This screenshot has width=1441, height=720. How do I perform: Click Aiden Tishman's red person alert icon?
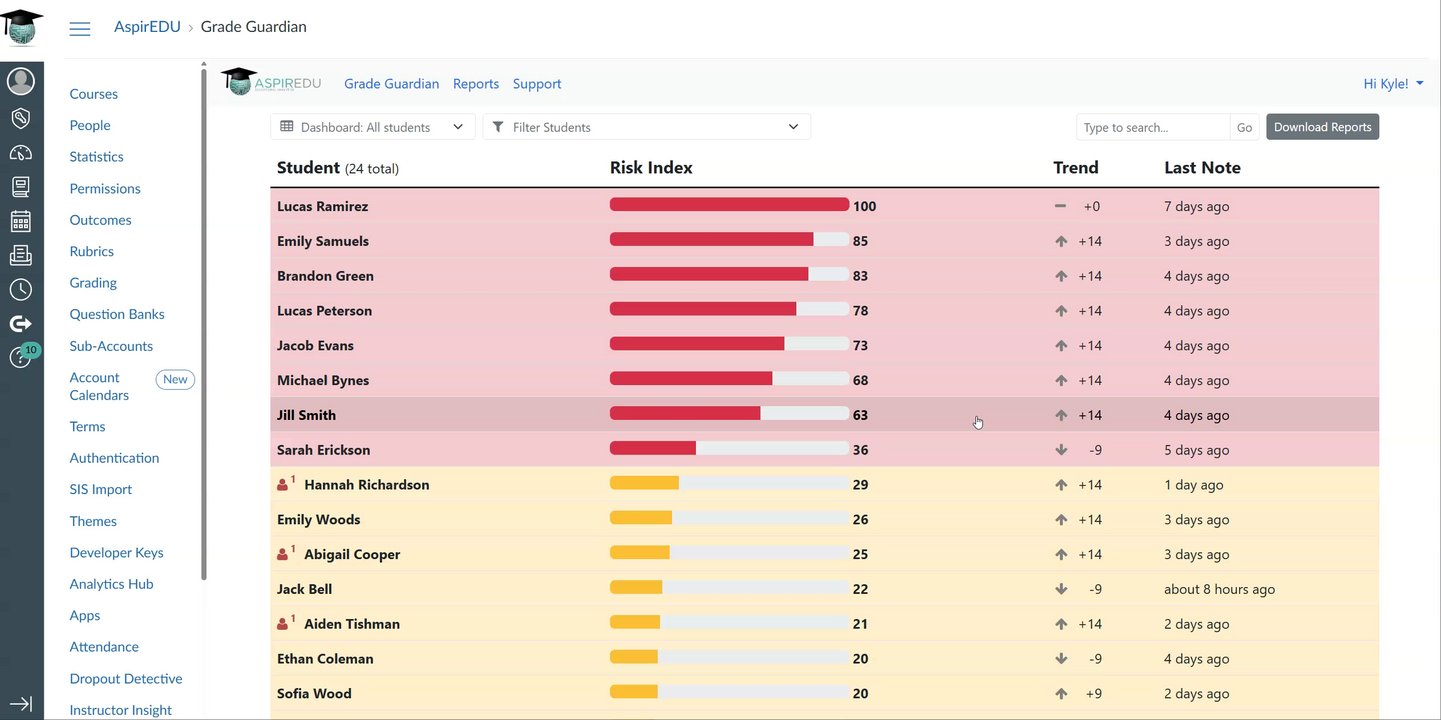point(283,624)
